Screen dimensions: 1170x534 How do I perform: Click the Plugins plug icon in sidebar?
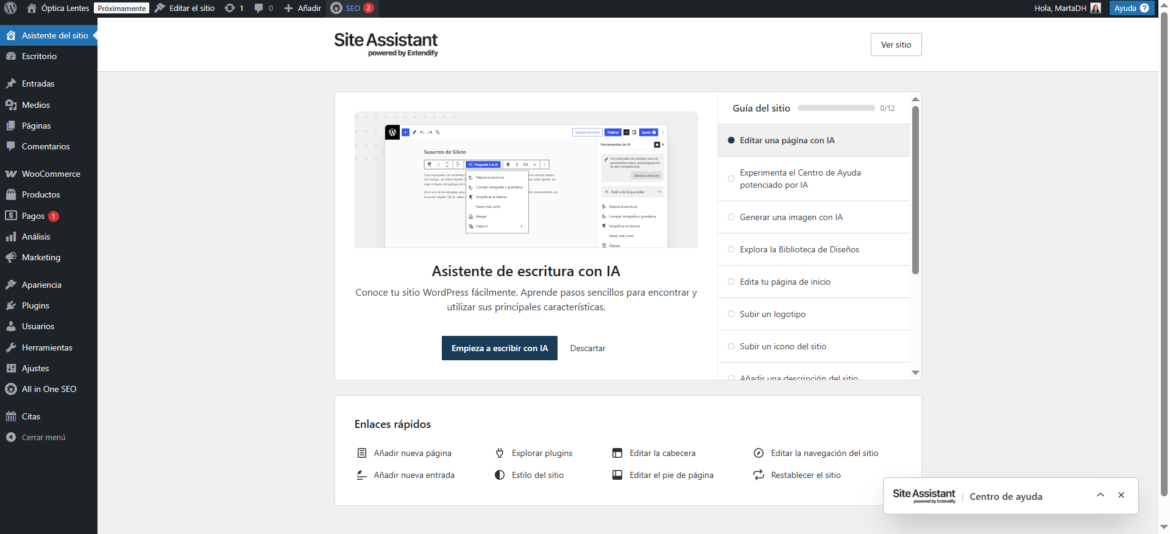(11, 306)
